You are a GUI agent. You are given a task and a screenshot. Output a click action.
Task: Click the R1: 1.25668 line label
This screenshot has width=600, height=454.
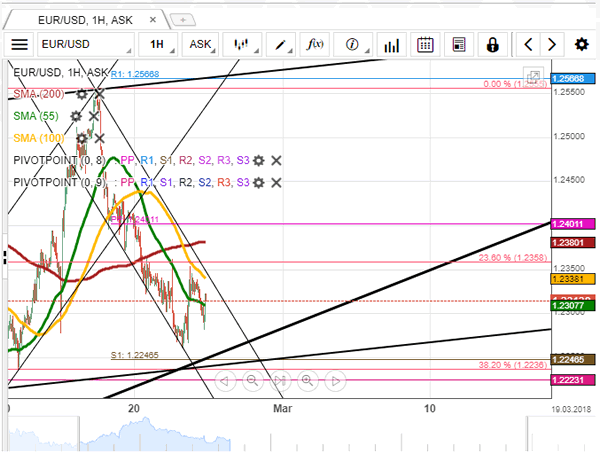click(135, 74)
